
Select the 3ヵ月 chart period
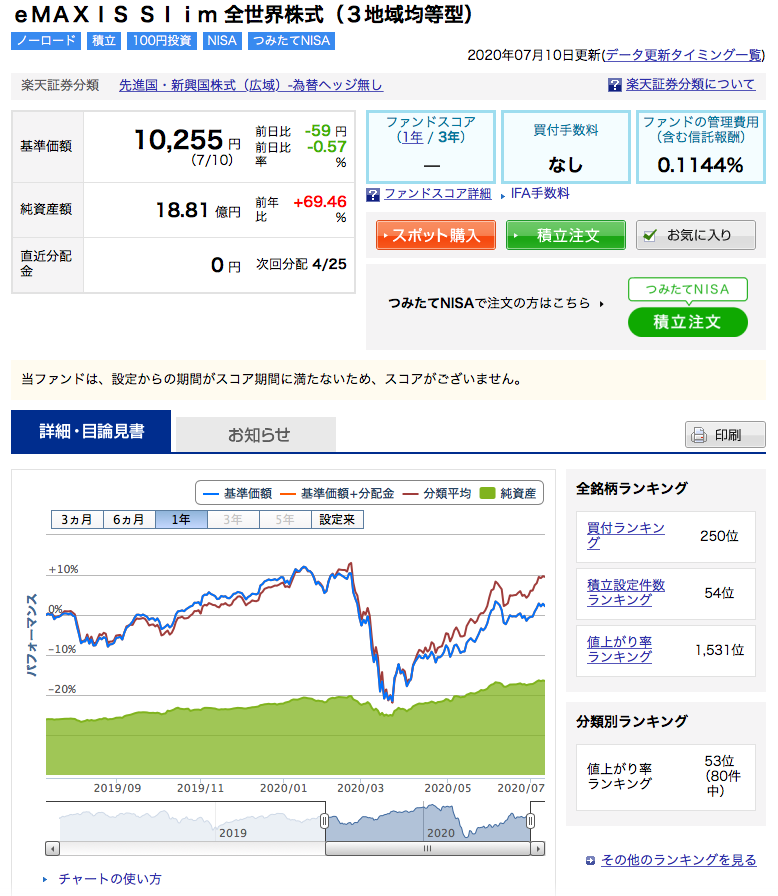77,519
